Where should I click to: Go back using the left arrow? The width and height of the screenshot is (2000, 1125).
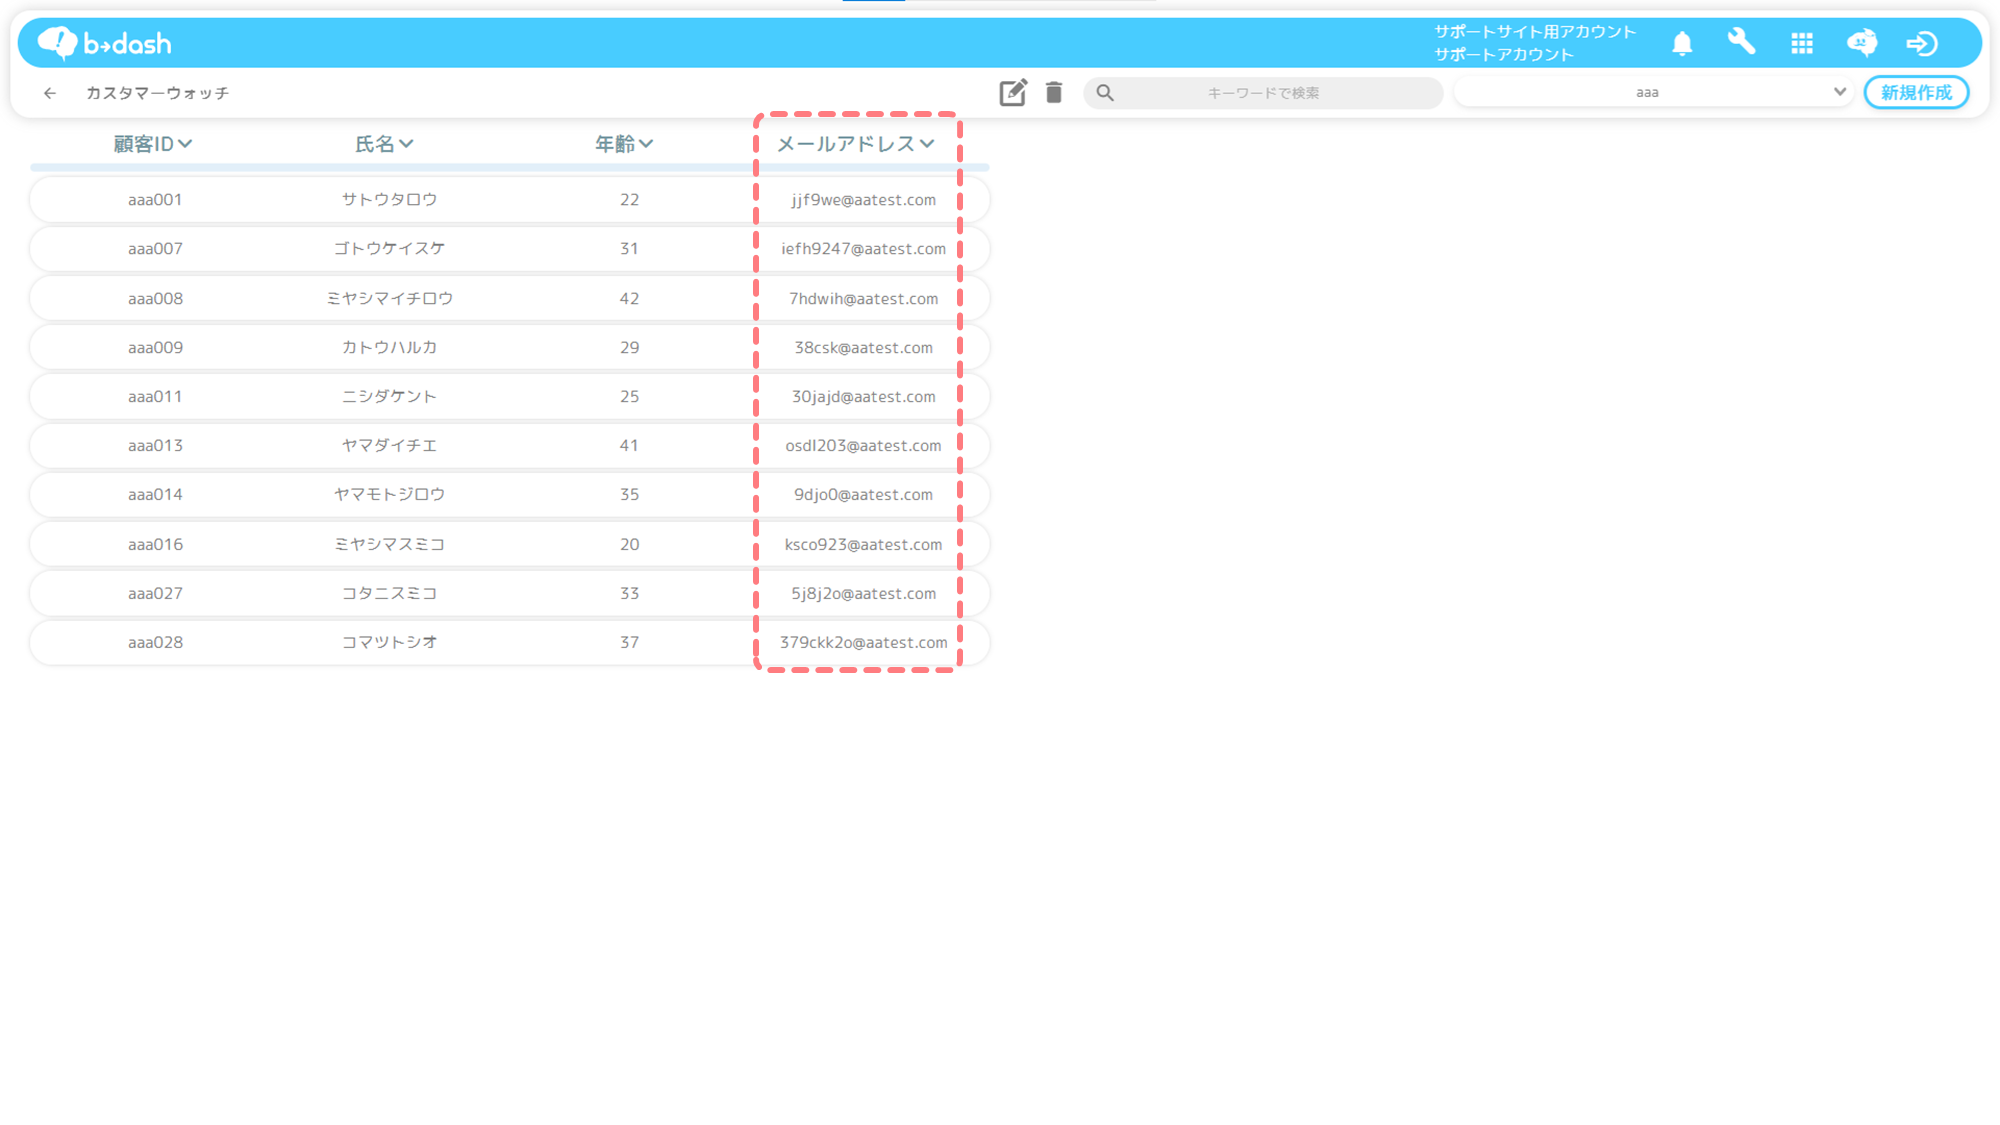(50, 93)
